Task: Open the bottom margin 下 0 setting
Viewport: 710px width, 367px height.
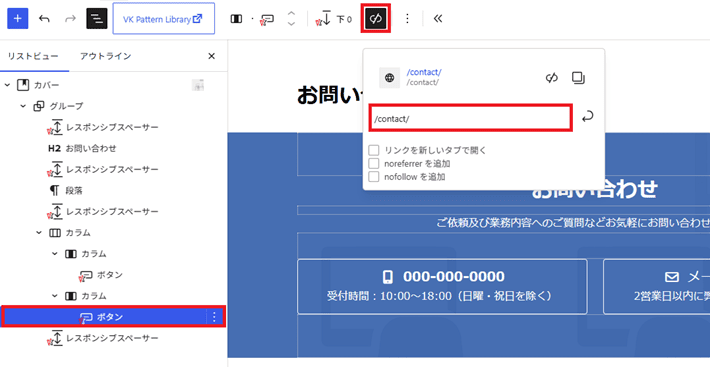Action: click(x=334, y=19)
